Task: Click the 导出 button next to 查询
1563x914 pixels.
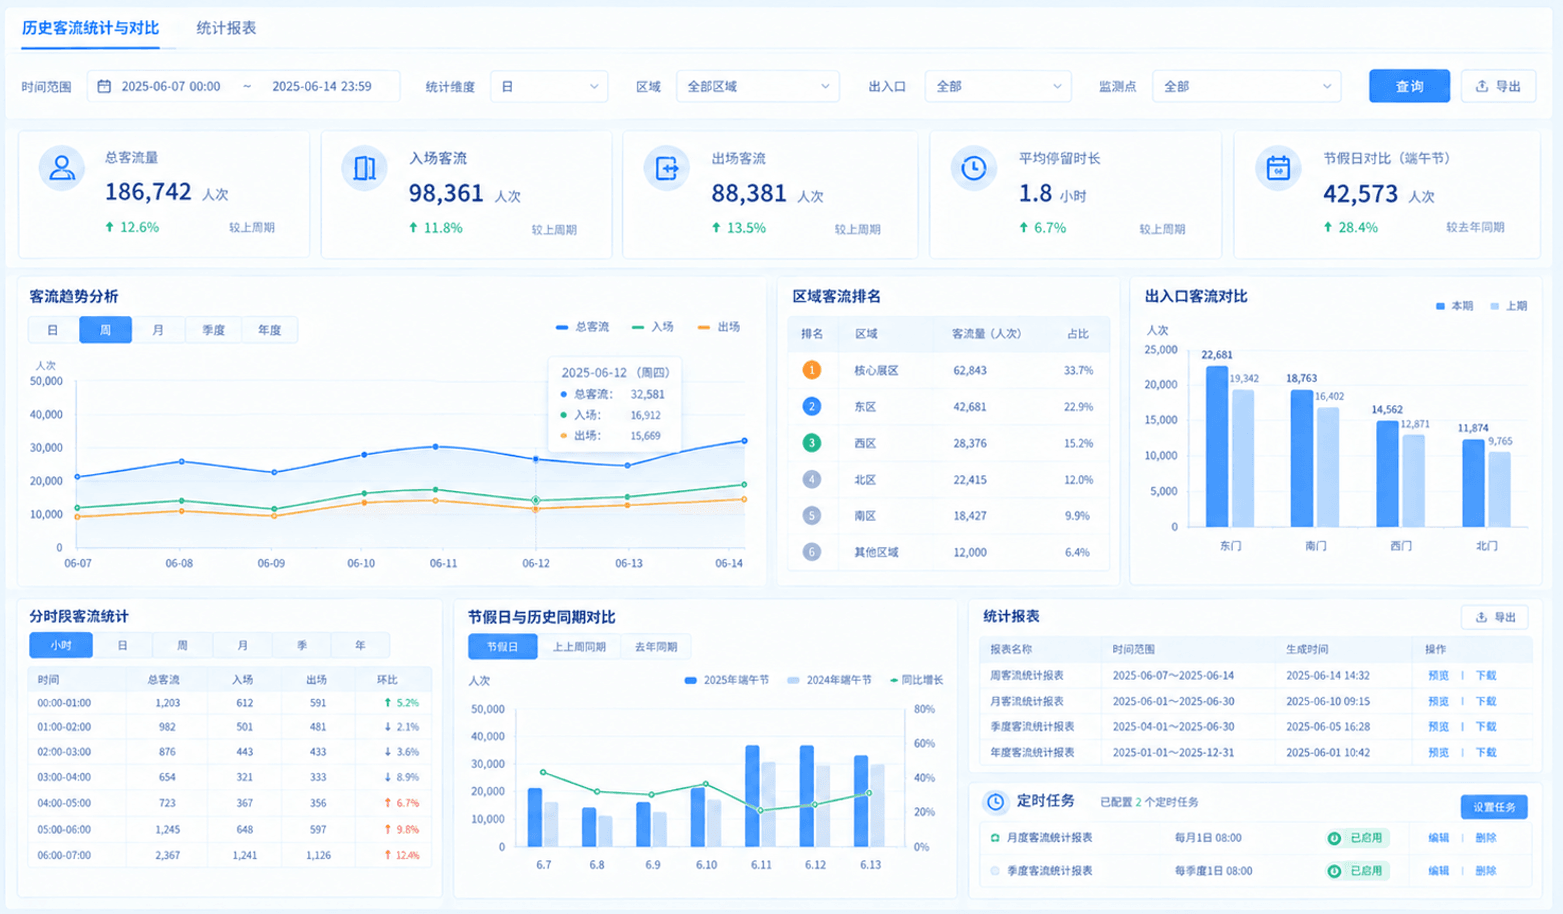Action: pos(1498,86)
